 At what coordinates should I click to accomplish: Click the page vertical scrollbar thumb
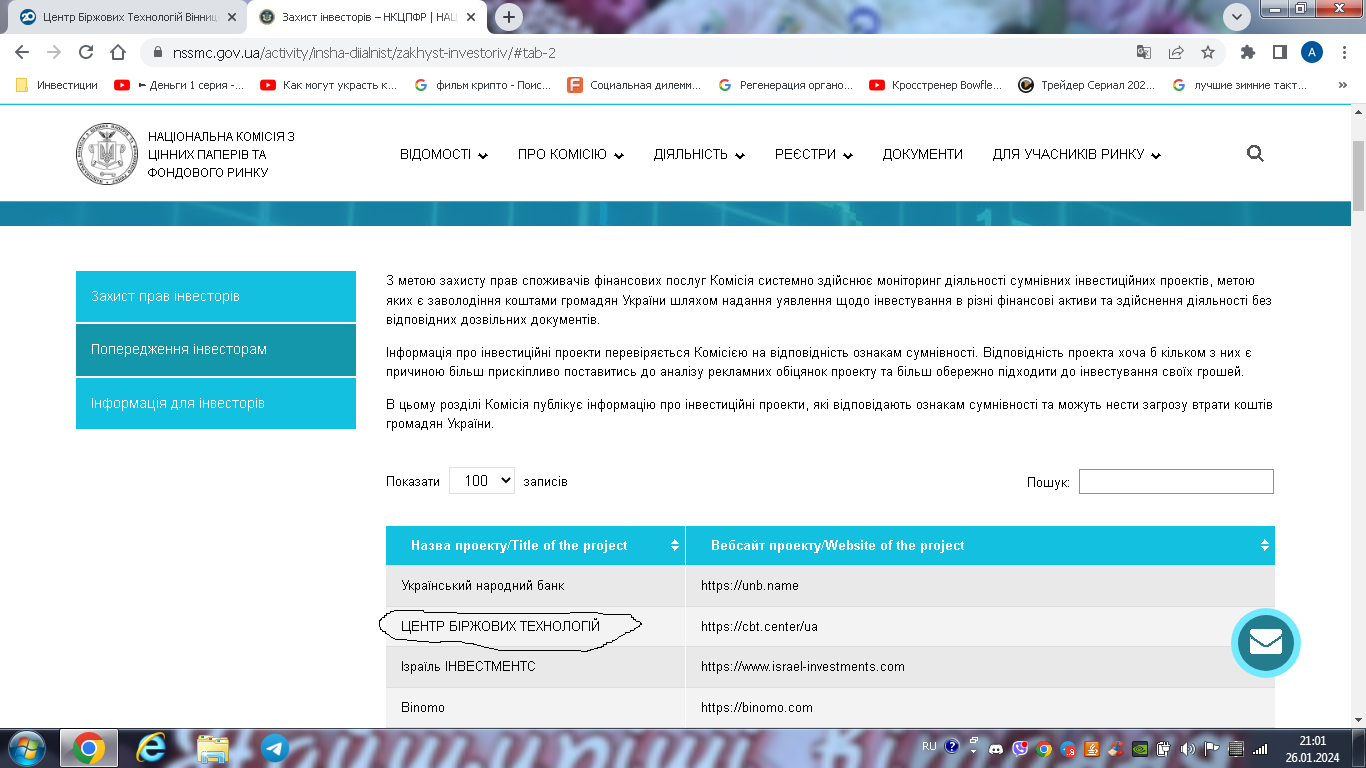pos(1358,175)
